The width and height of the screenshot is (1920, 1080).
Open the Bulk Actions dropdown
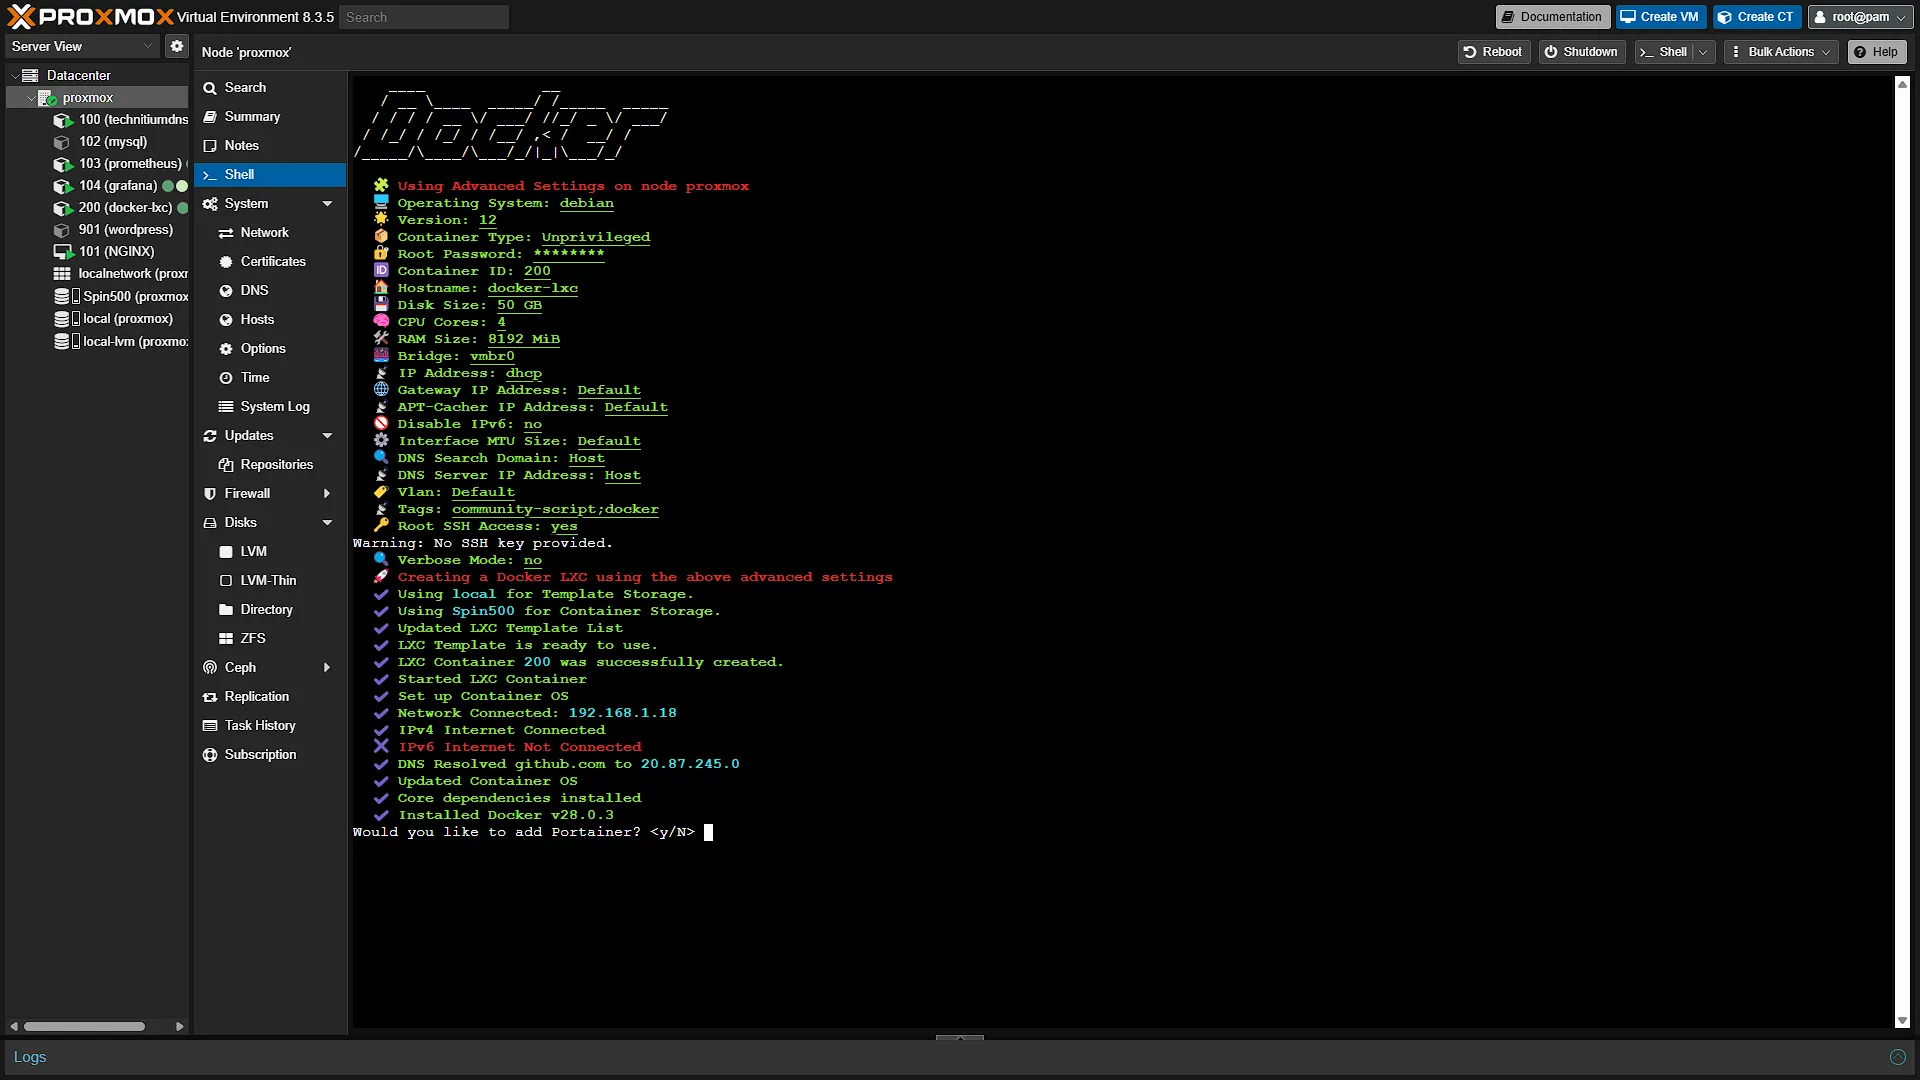point(1782,52)
